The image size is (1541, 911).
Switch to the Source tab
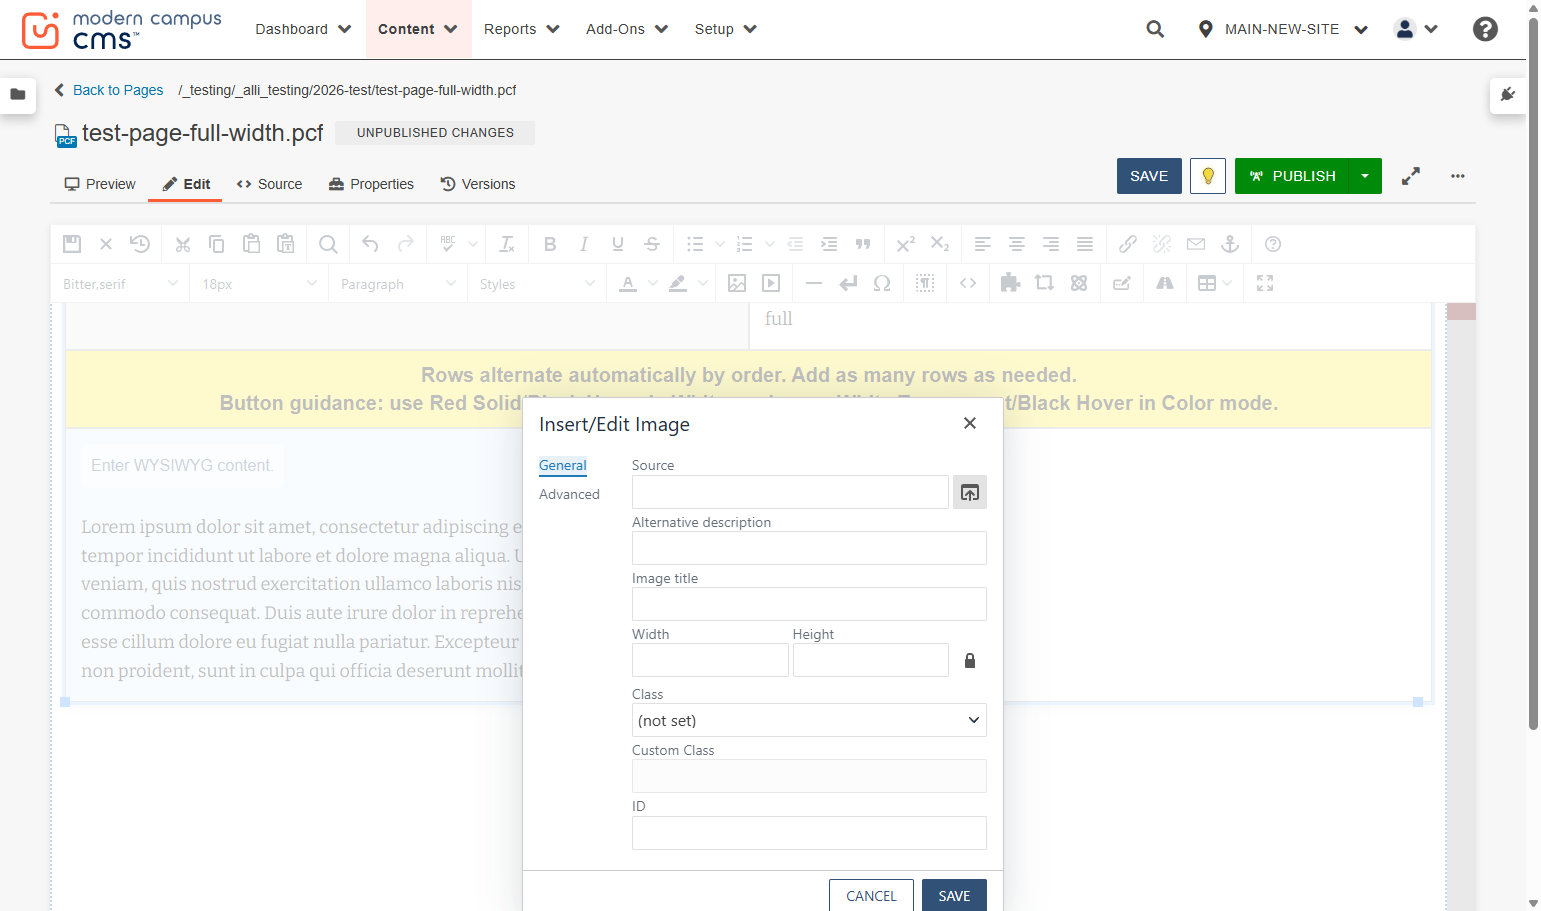(x=269, y=184)
